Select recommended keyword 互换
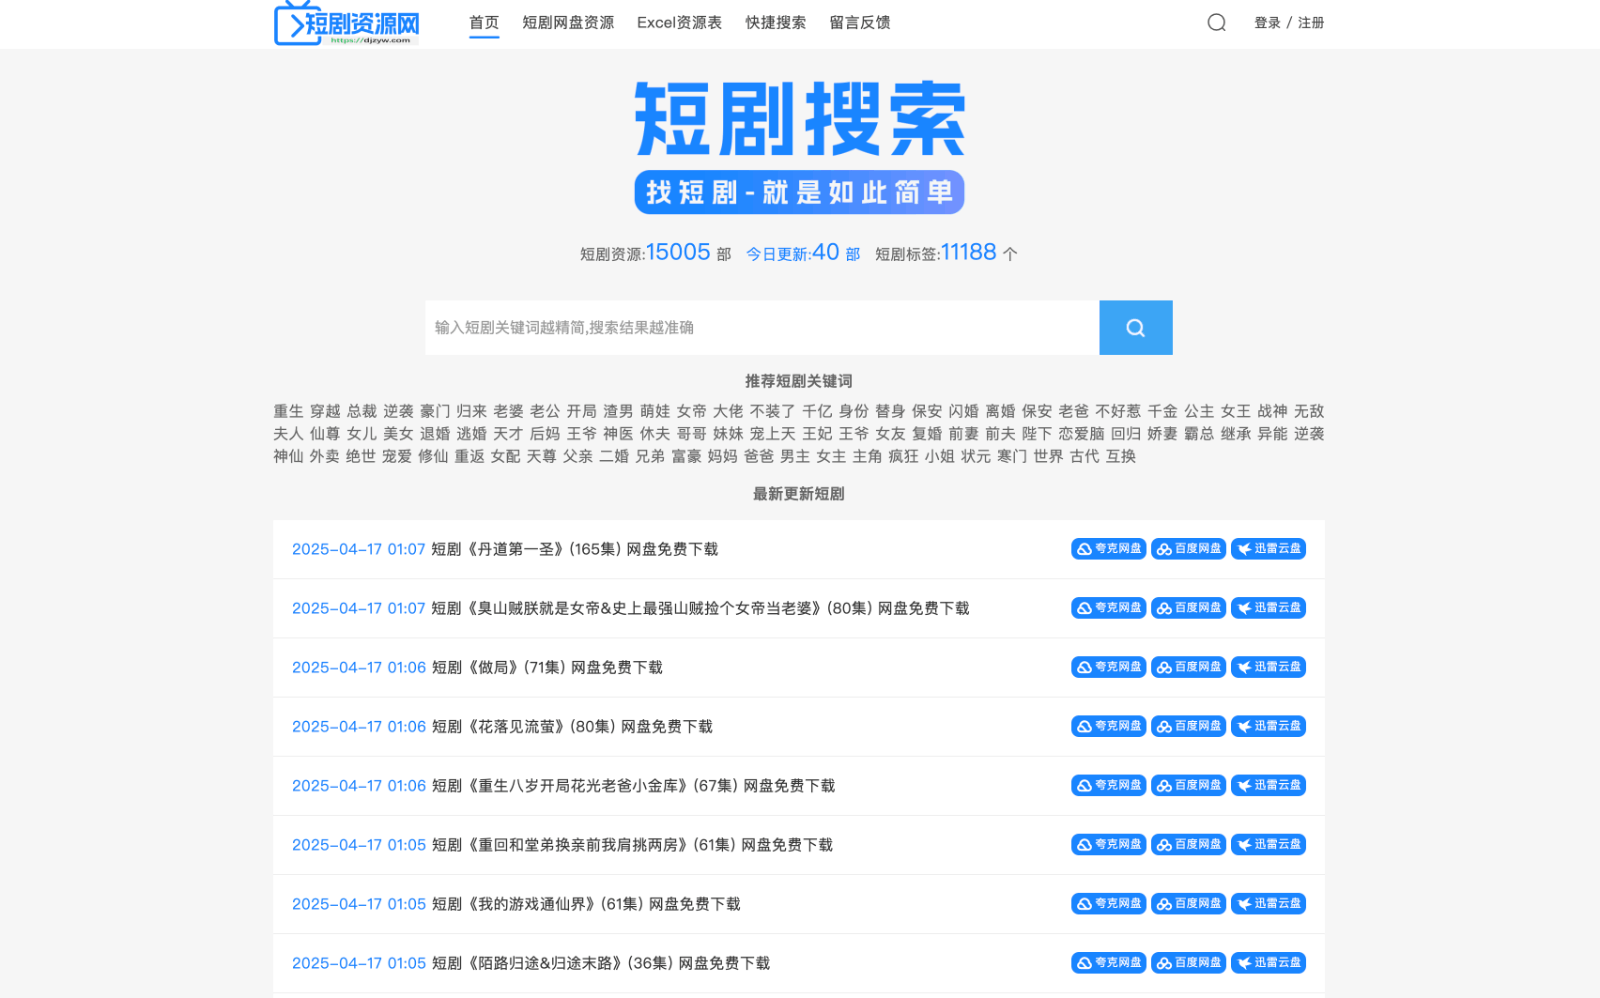The width and height of the screenshot is (1600, 998). 1121,456
